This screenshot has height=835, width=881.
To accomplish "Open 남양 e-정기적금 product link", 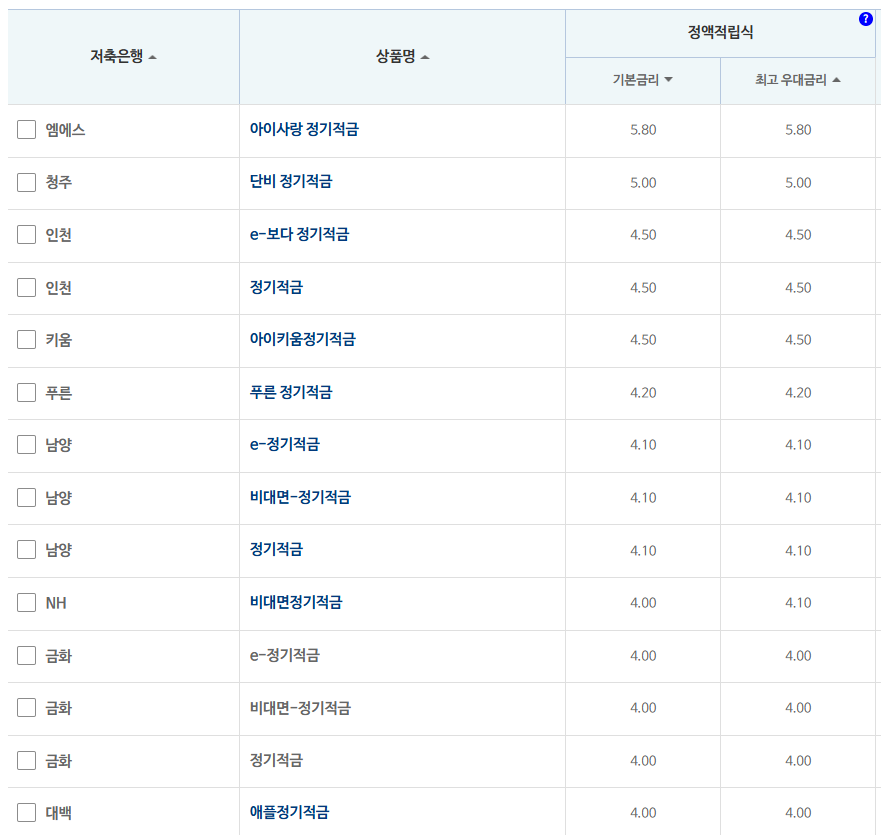I will click(x=285, y=444).
